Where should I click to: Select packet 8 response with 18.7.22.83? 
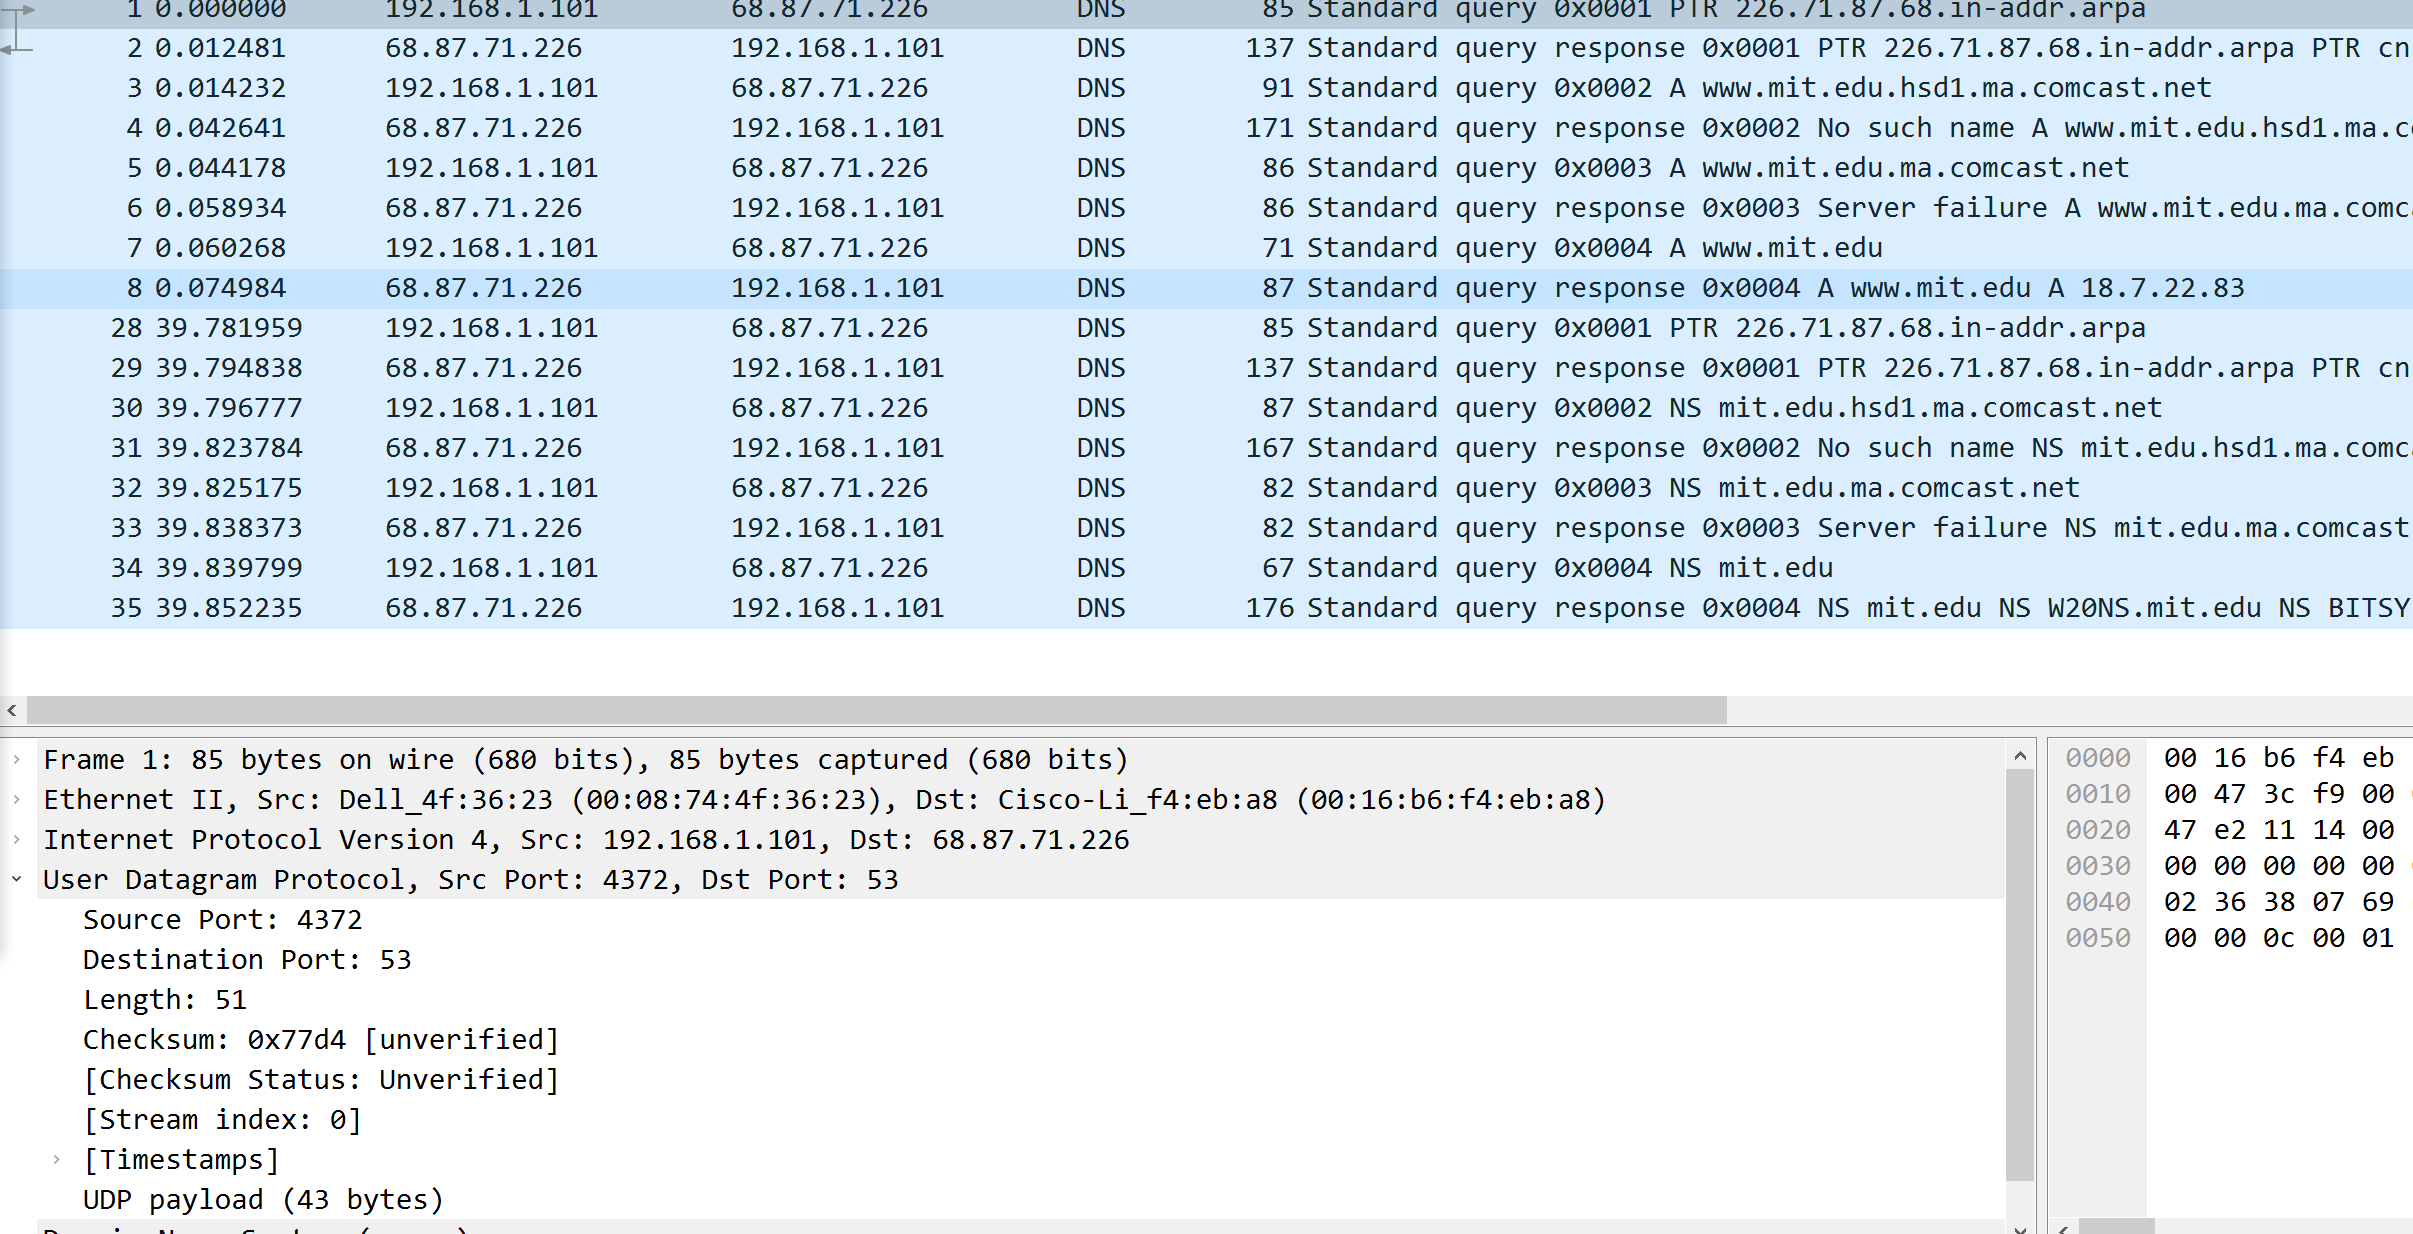(1206, 288)
